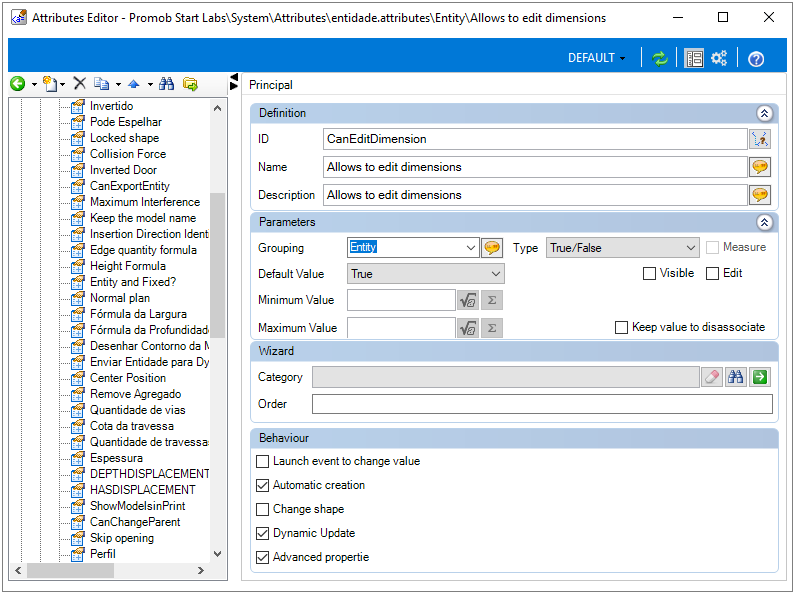
Task: Click the sigma button for Maximum Value
Action: [x=492, y=328]
